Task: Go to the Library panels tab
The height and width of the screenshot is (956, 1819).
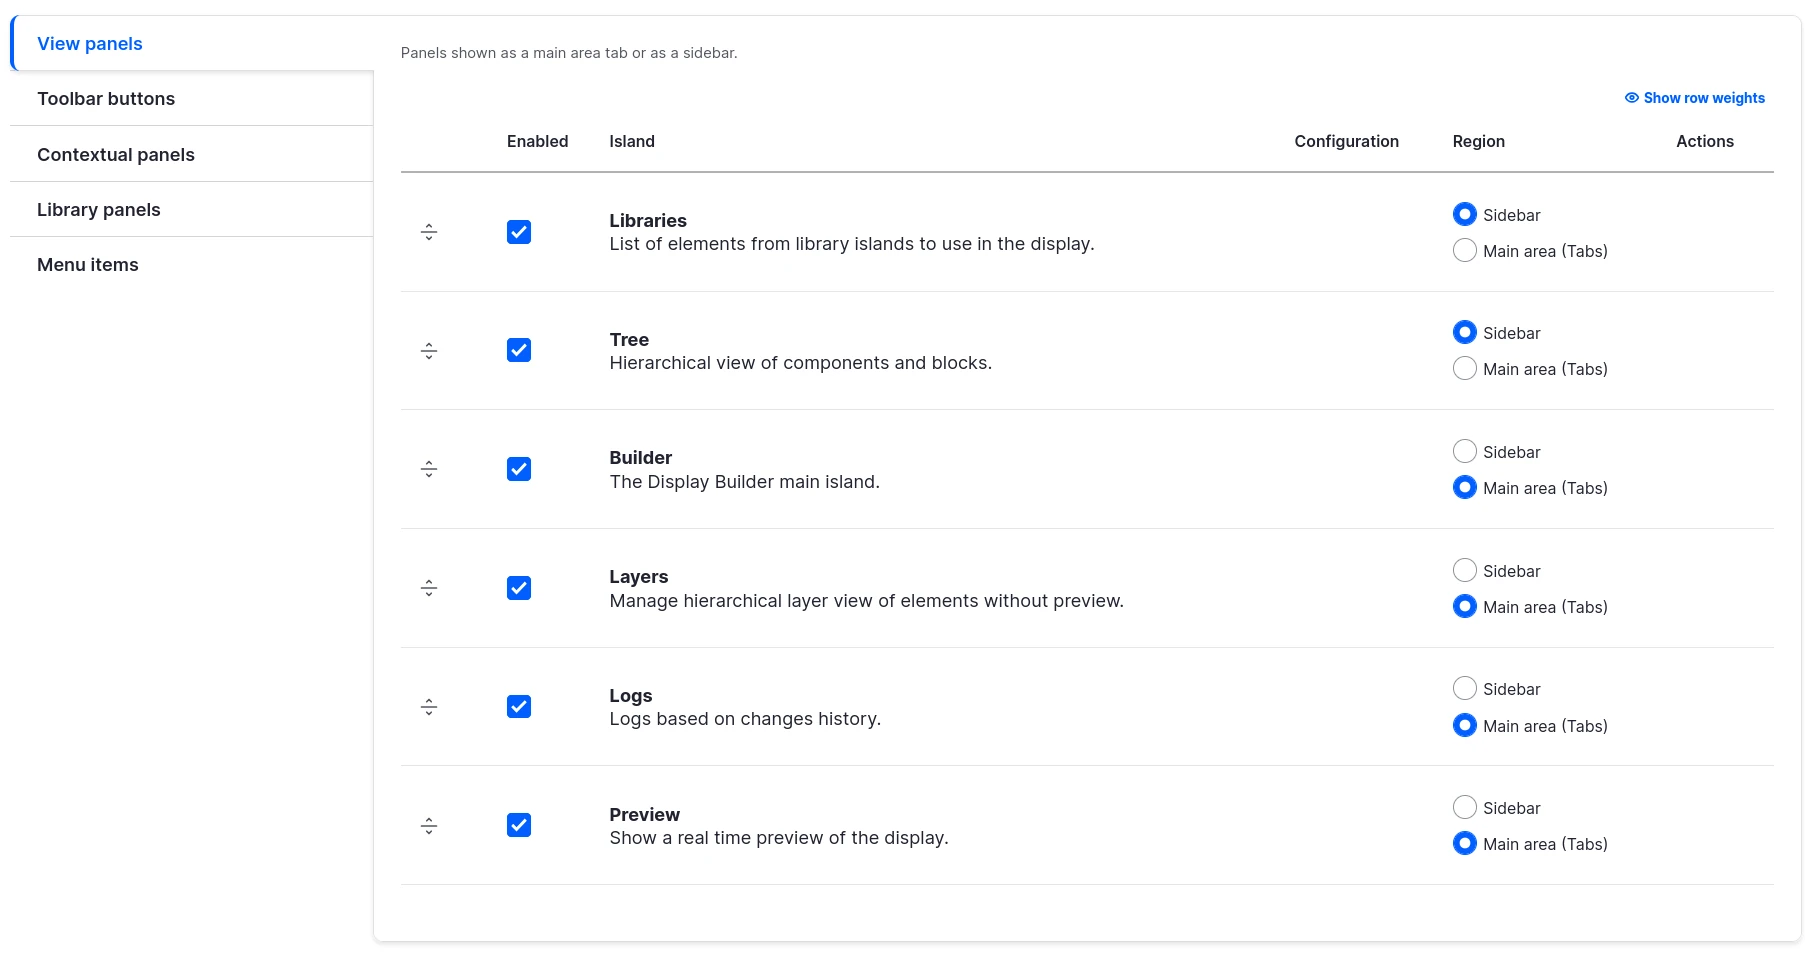Action: 99,210
